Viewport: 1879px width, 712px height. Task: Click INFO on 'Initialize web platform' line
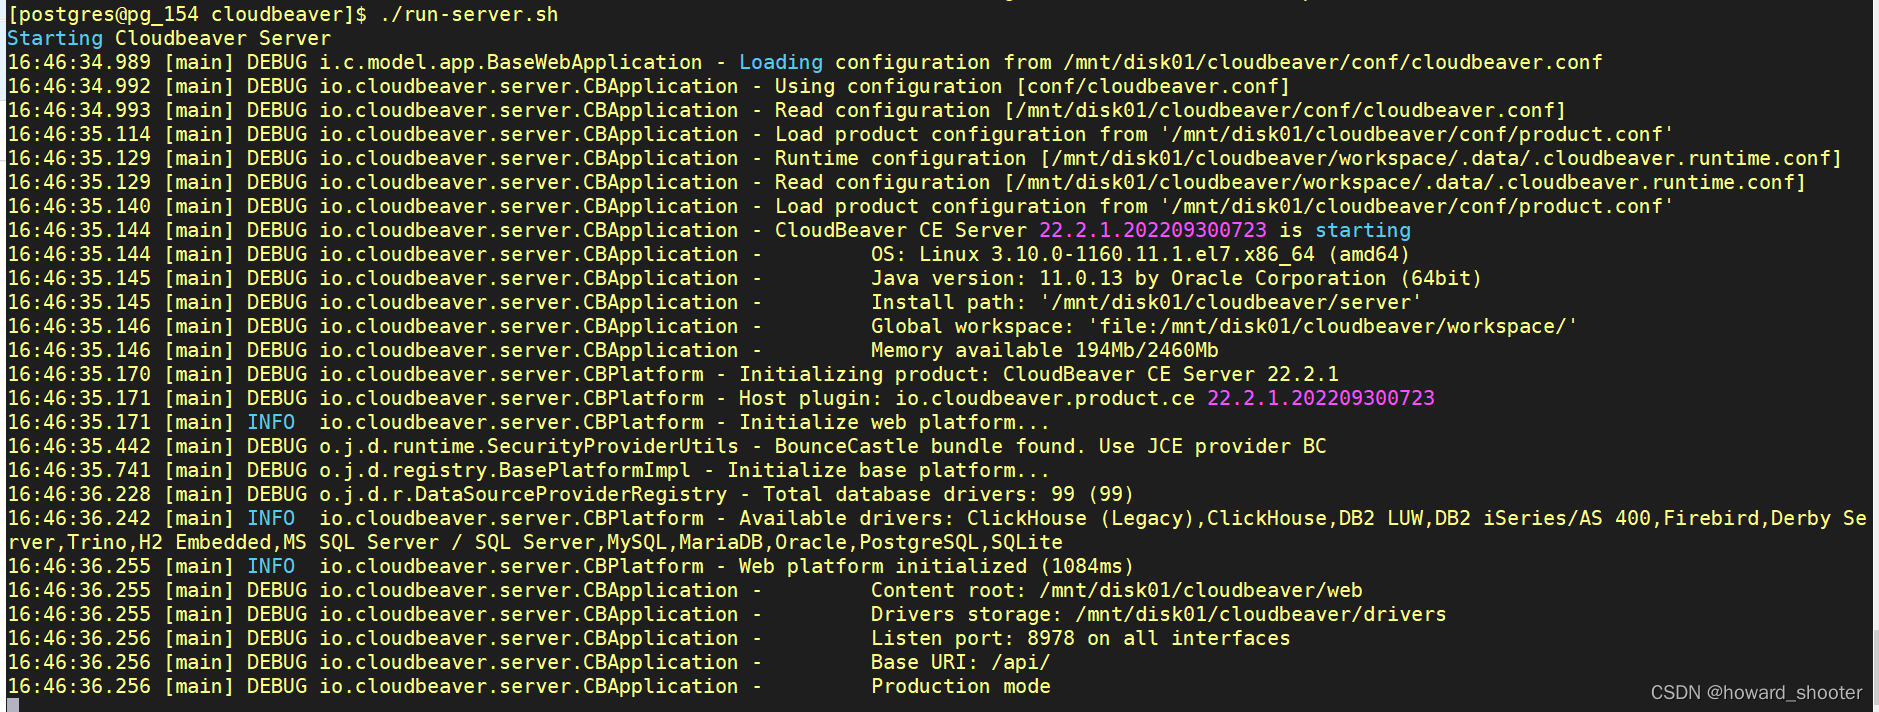(x=271, y=423)
